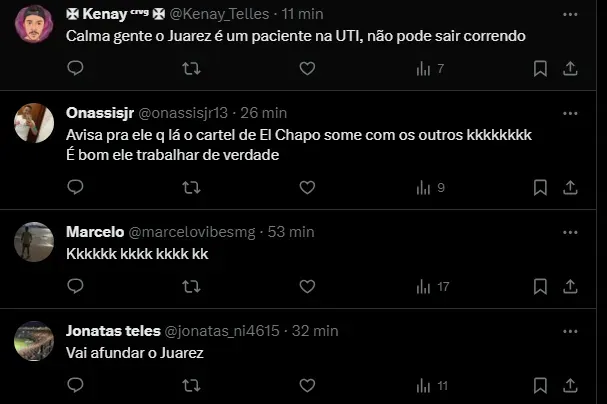Repost Onassisjr's tweet about El Chapo
Screen dimensions: 607x404
pos(191,188)
